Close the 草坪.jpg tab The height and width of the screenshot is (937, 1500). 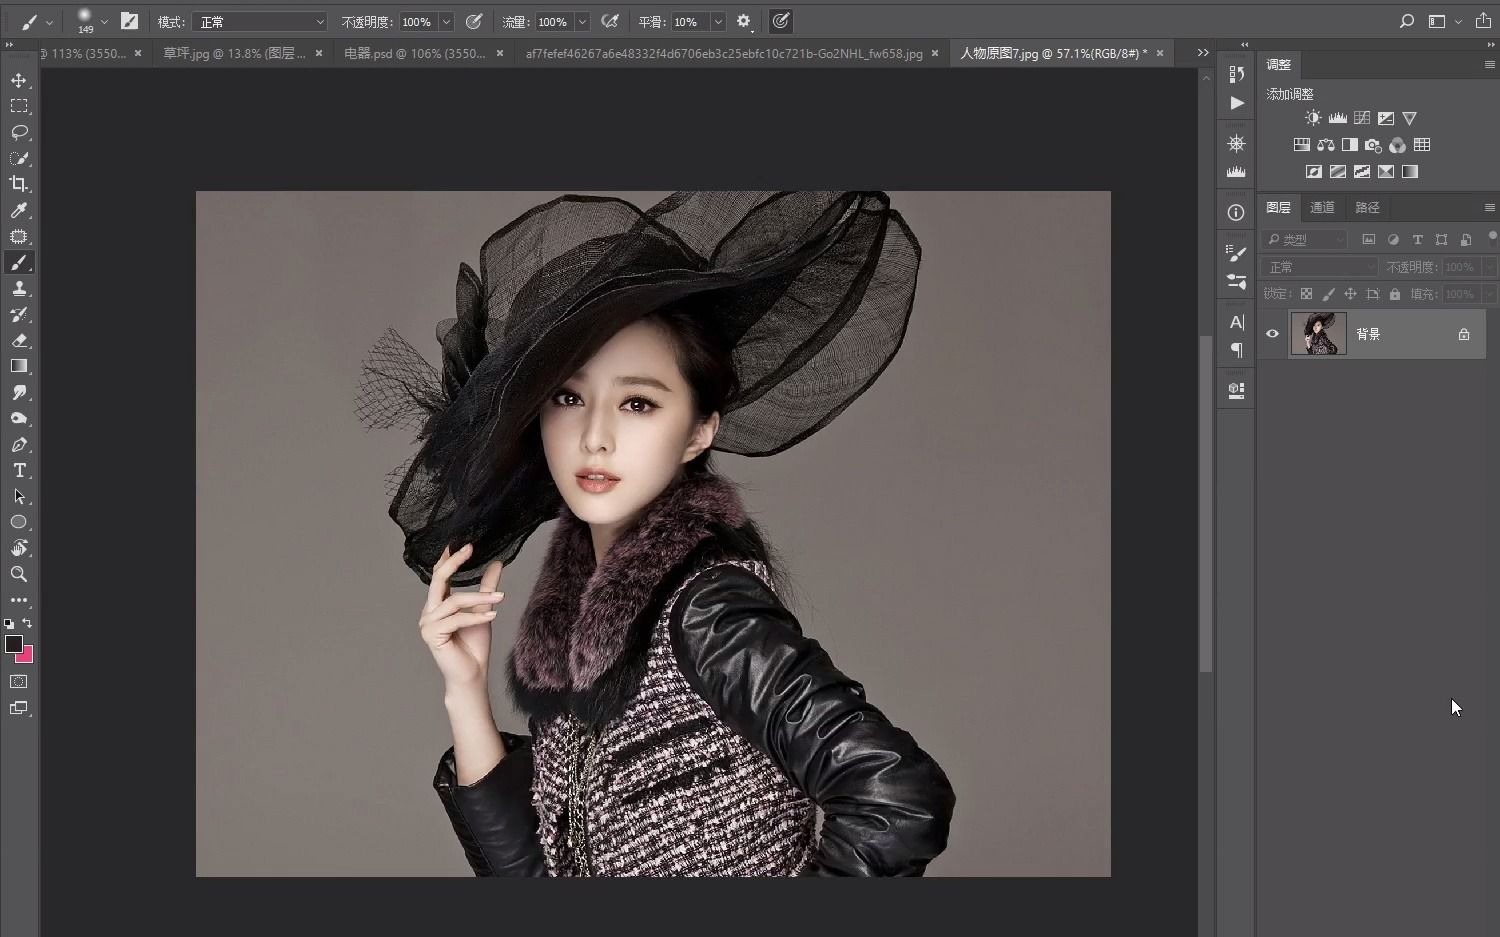point(320,53)
